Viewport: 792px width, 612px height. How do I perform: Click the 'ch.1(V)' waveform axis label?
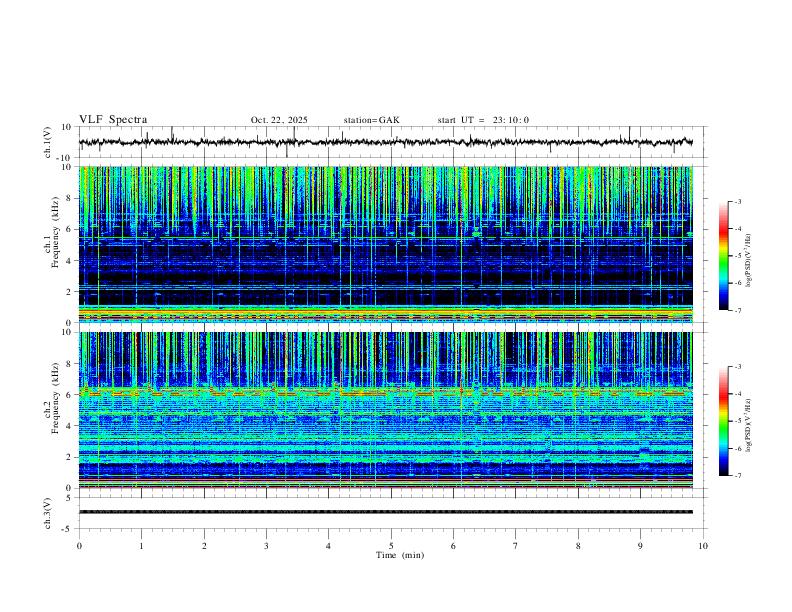[x=48, y=142]
